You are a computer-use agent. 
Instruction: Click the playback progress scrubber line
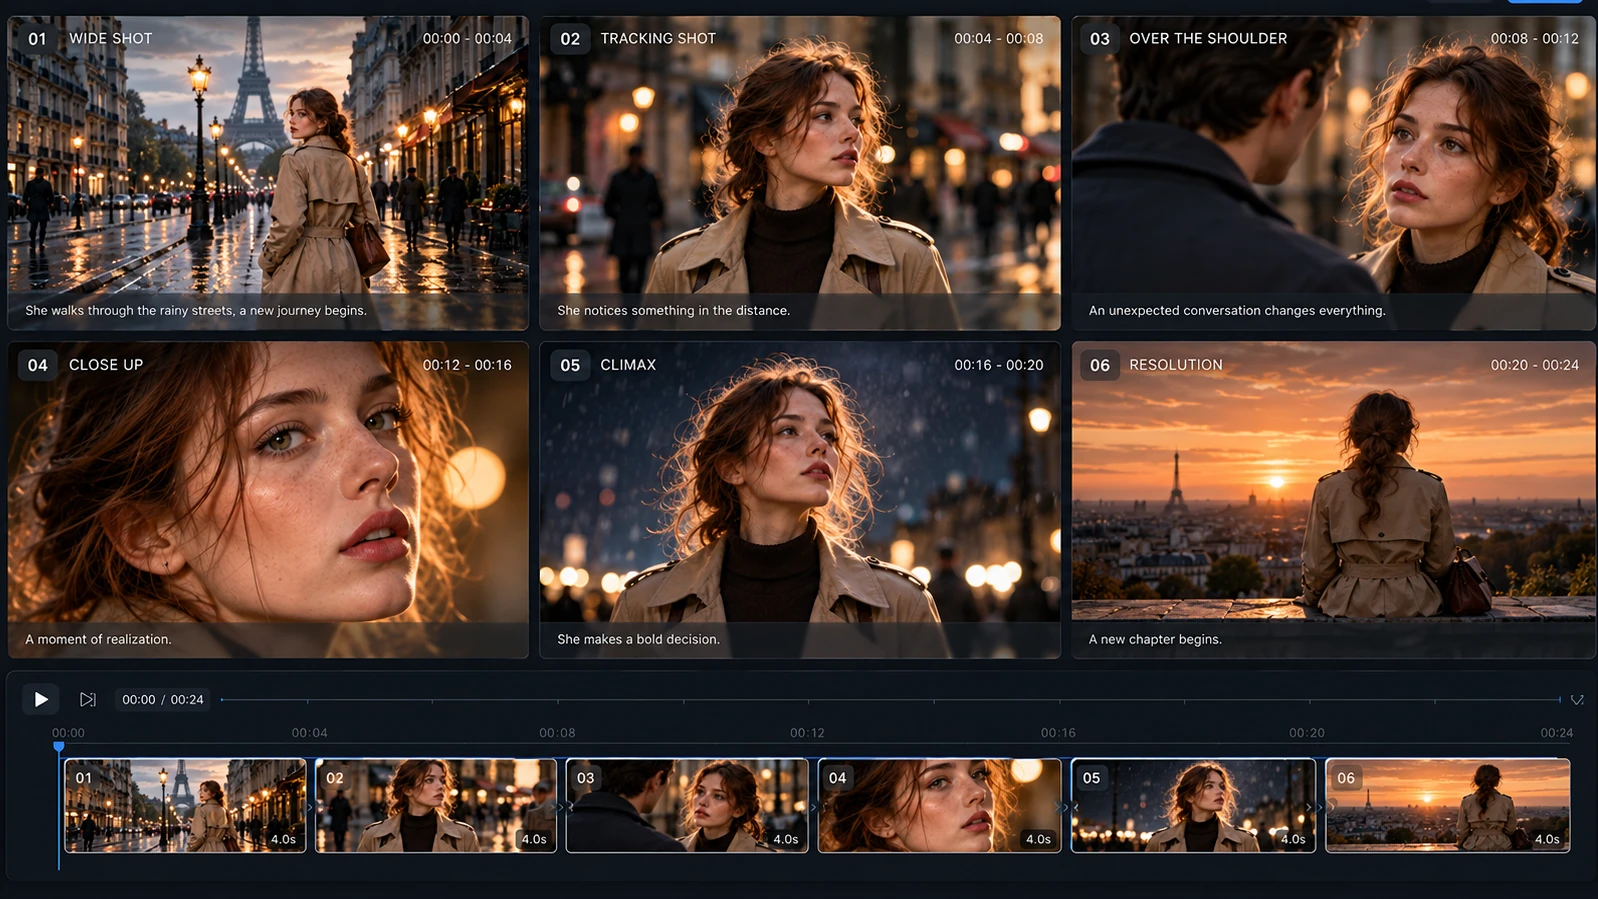tap(890, 700)
